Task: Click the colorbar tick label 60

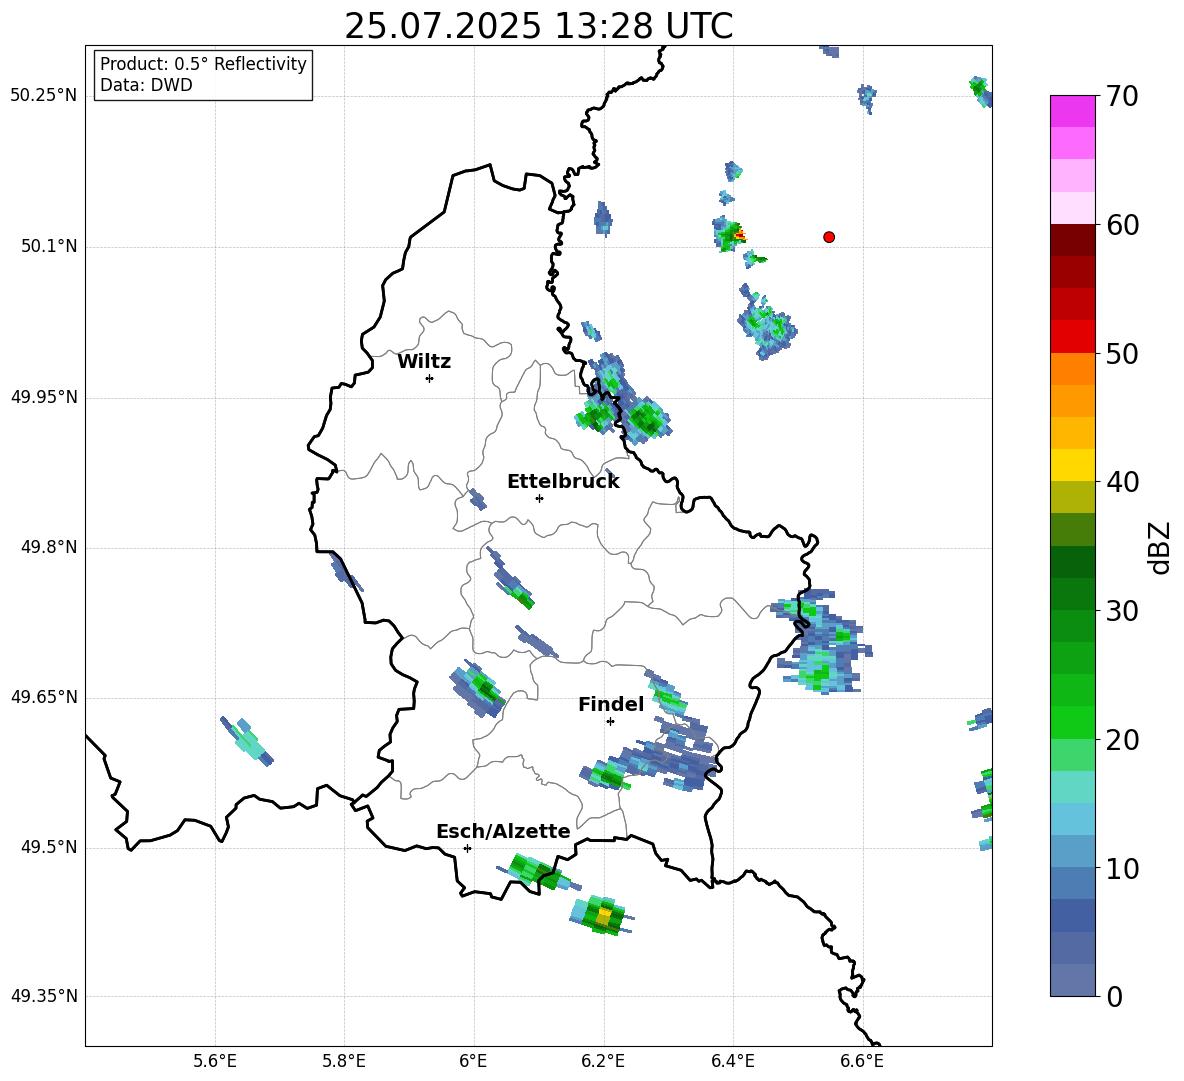Action: [1122, 225]
